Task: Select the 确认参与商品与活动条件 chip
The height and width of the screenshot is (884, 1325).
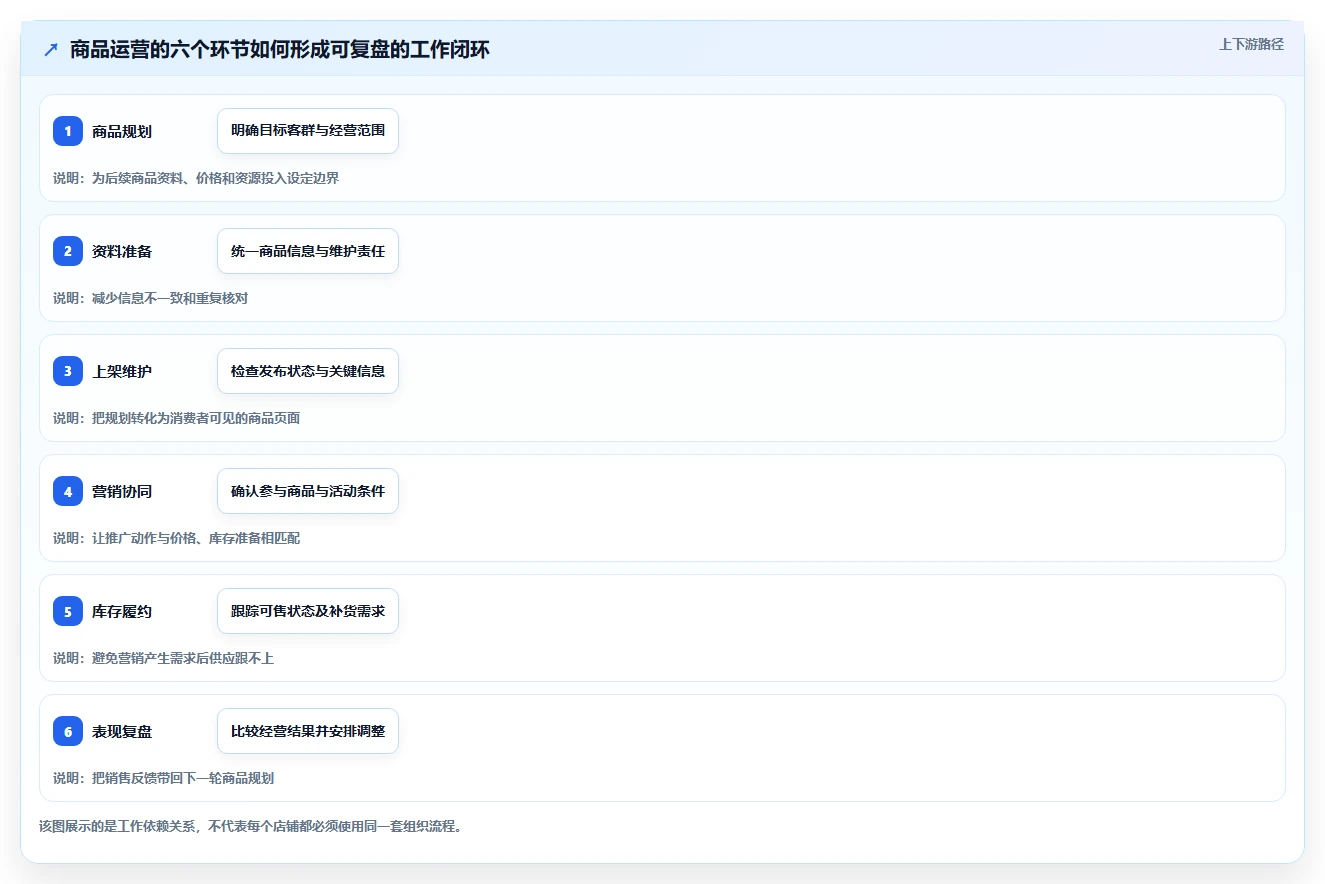Action: tap(308, 491)
